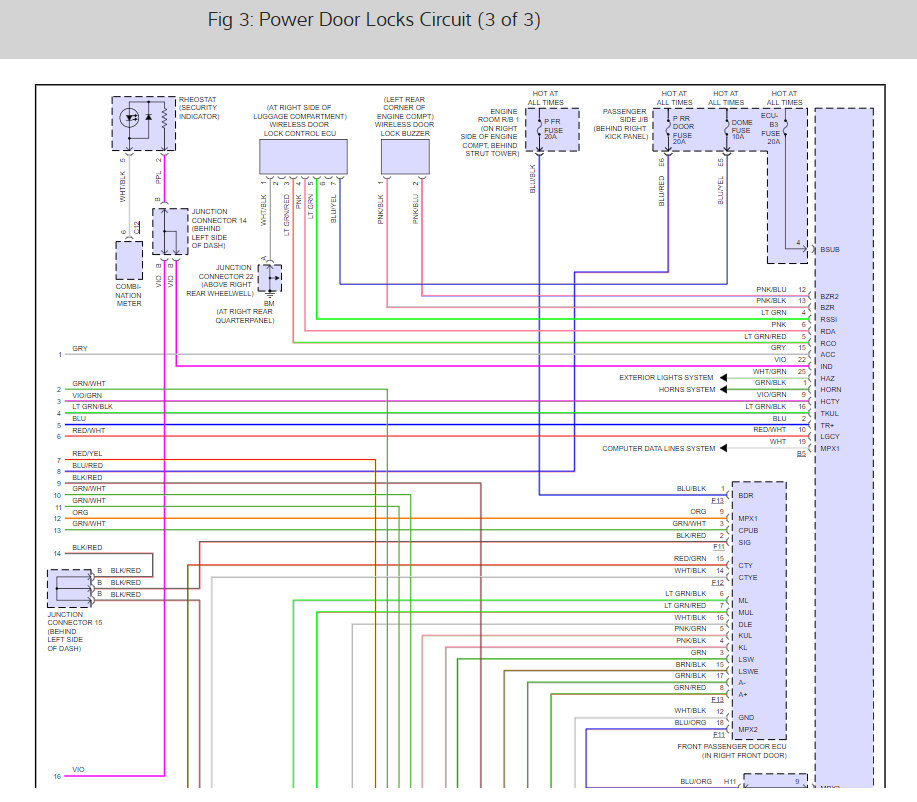Click the CPUB terminal label

[x=748, y=531]
